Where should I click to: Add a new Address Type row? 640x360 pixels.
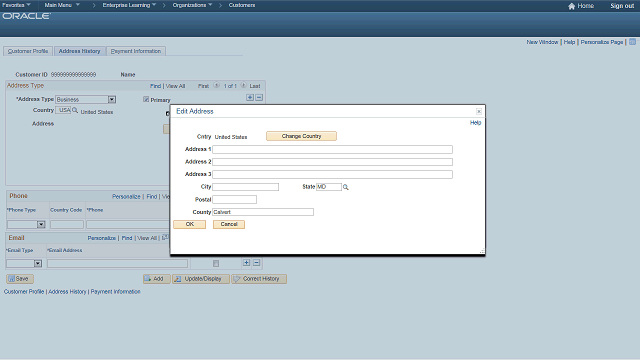[x=250, y=98]
